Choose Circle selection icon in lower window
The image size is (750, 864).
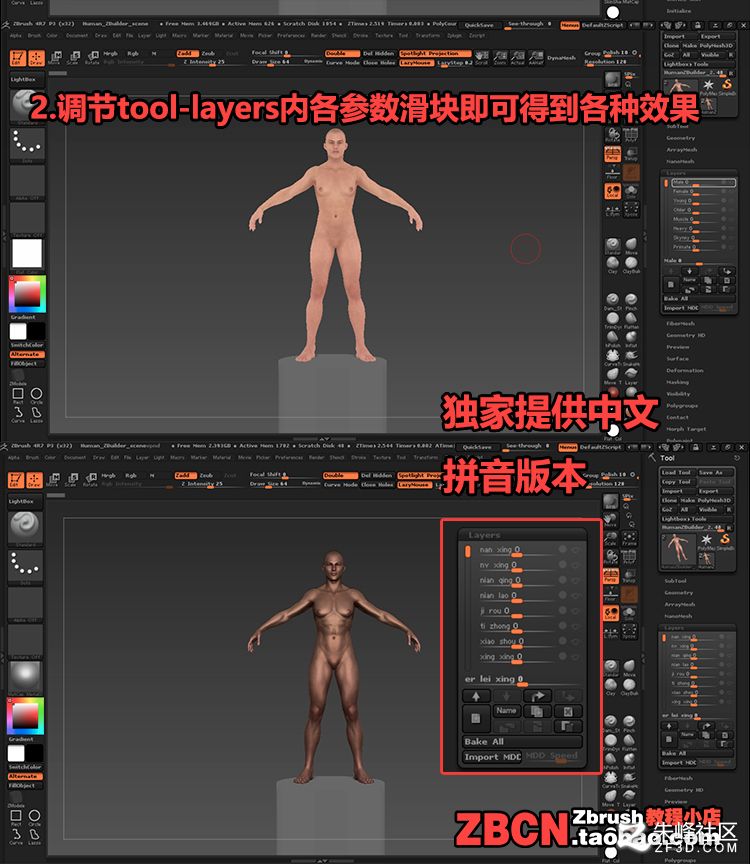pyautogui.click(x=34, y=817)
